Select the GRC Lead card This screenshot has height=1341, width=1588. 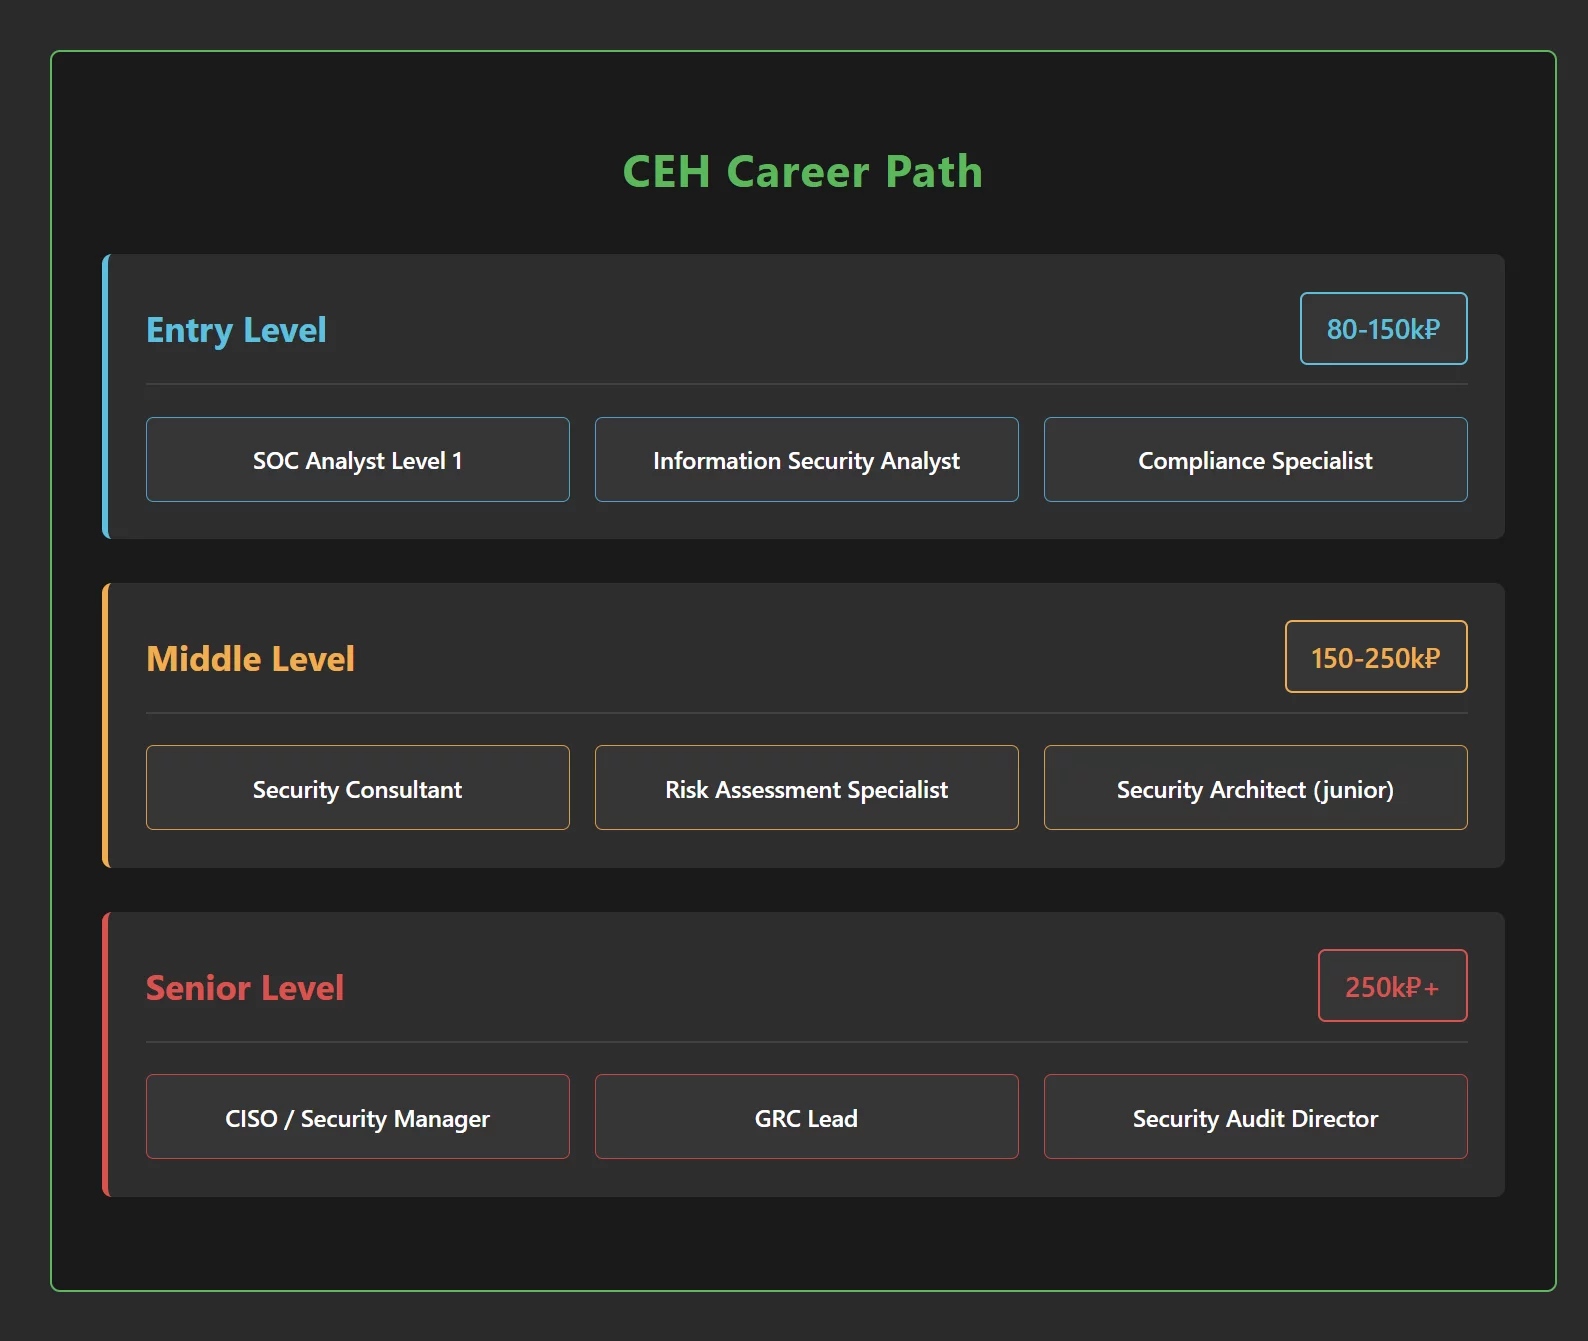[807, 1117]
